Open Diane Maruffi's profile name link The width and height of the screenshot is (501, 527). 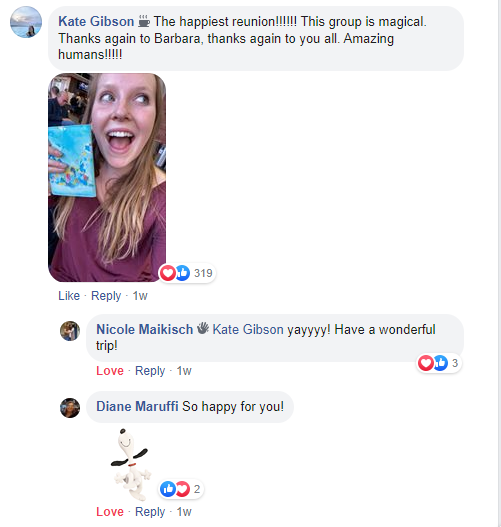137,406
